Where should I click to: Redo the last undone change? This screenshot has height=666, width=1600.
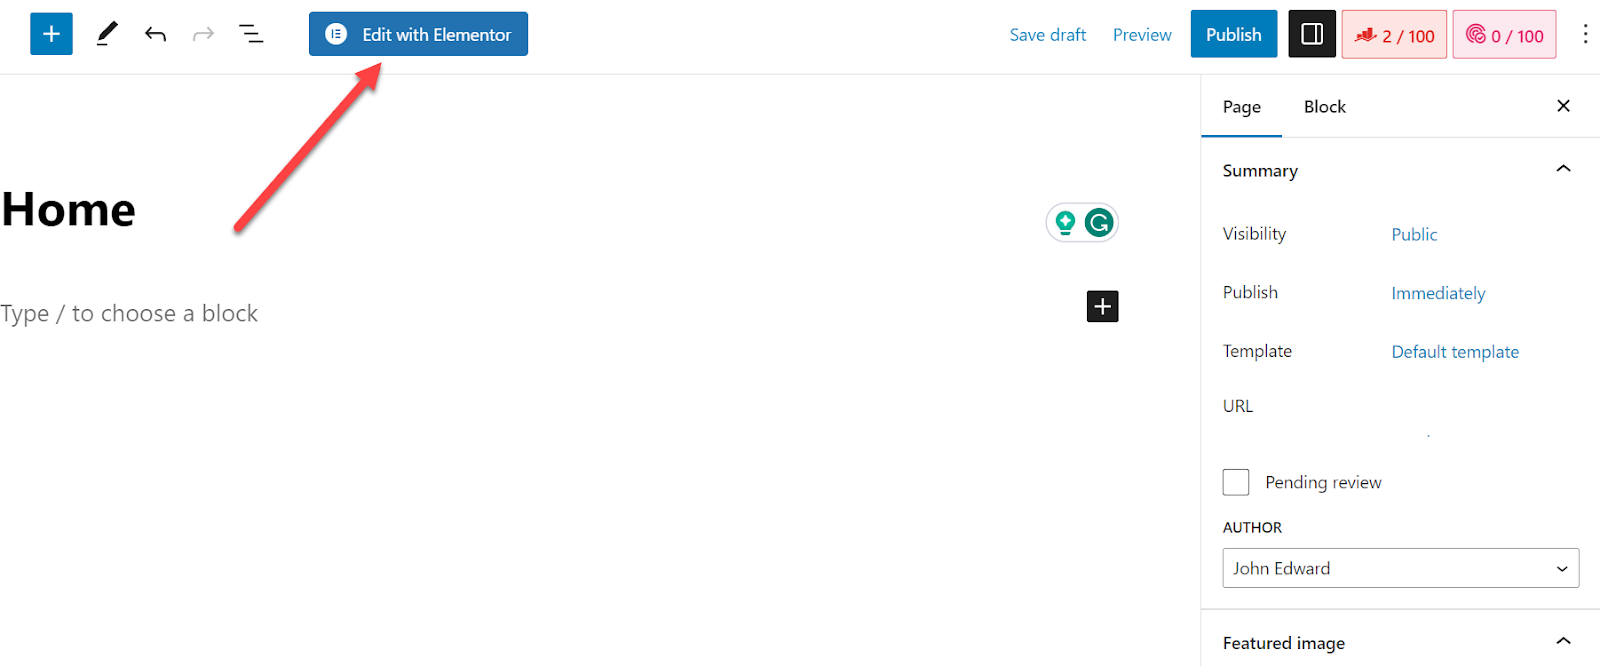pyautogui.click(x=203, y=34)
